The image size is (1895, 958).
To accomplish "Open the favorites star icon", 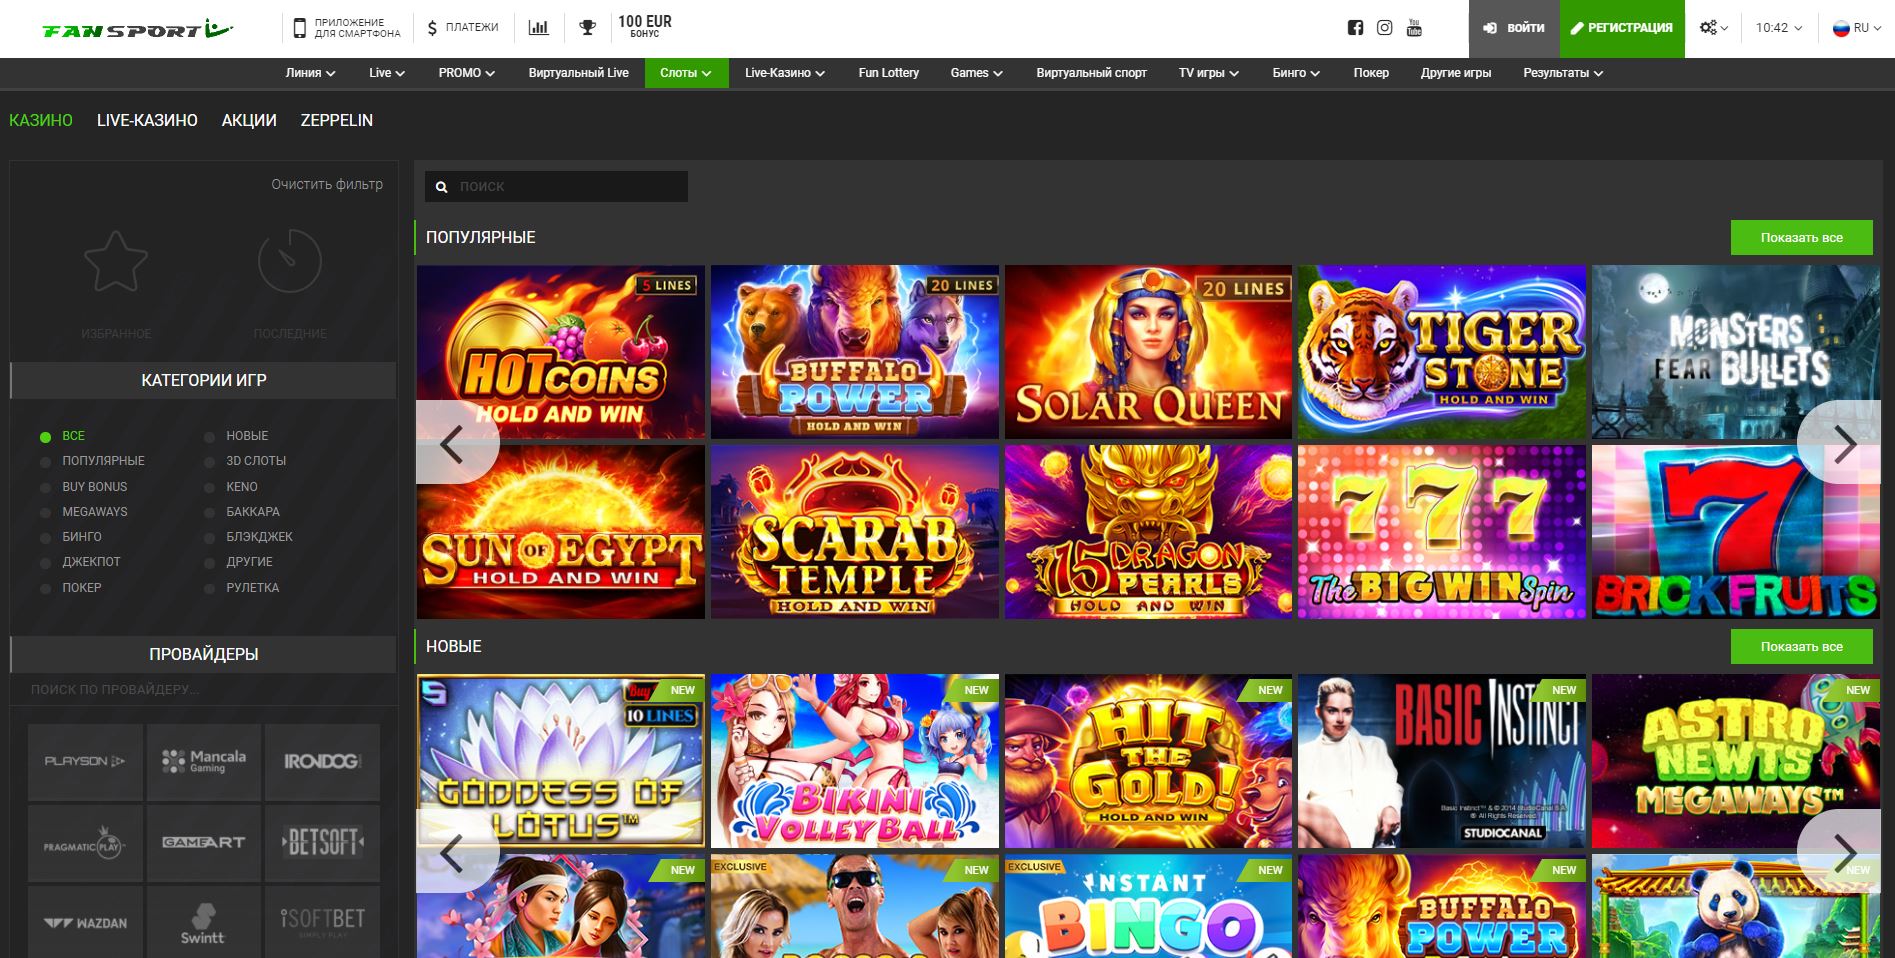I will (116, 262).
